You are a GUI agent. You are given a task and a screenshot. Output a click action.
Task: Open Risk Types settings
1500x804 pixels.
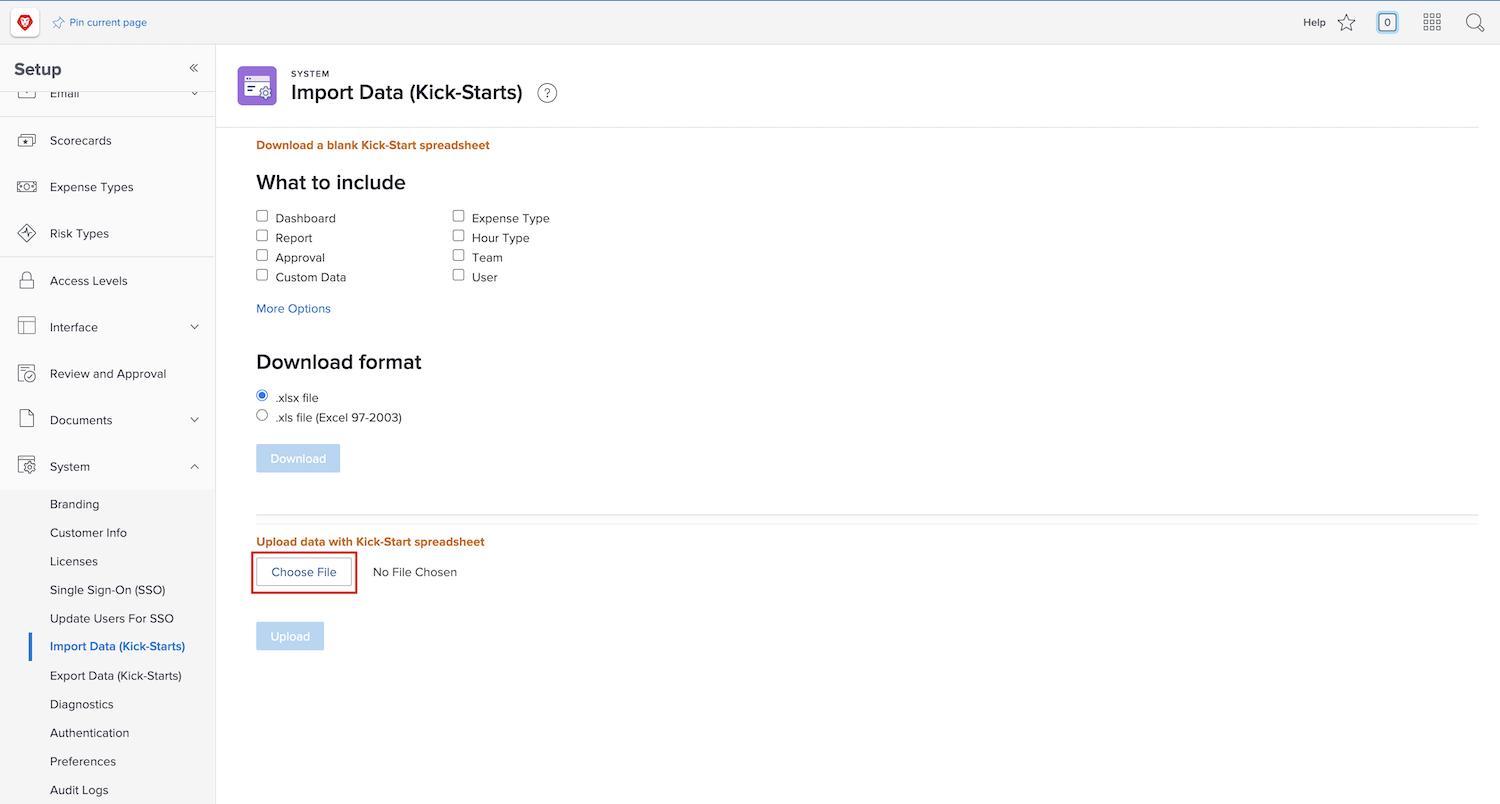pos(79,233)
